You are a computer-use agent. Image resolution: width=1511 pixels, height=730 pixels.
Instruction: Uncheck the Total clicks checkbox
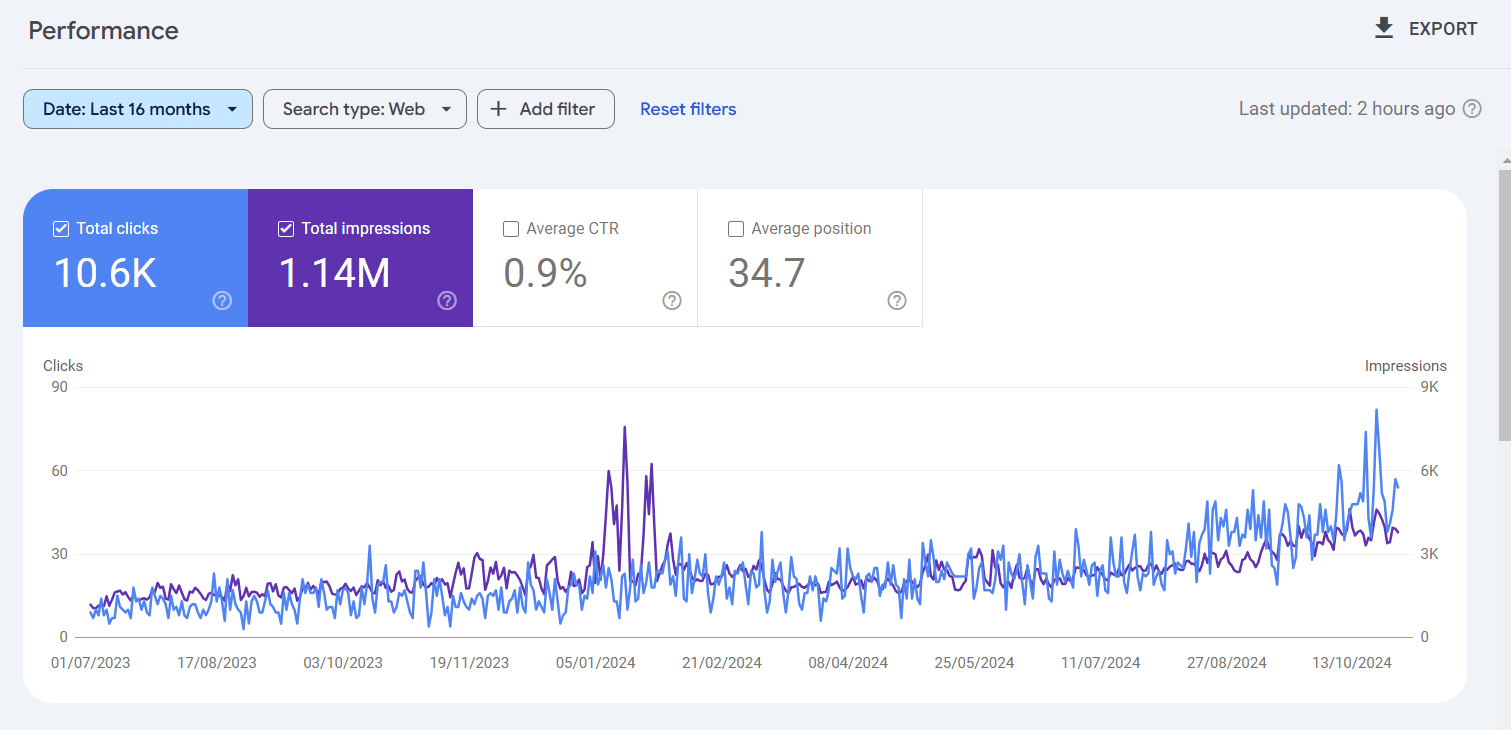[x=61, y=228]
